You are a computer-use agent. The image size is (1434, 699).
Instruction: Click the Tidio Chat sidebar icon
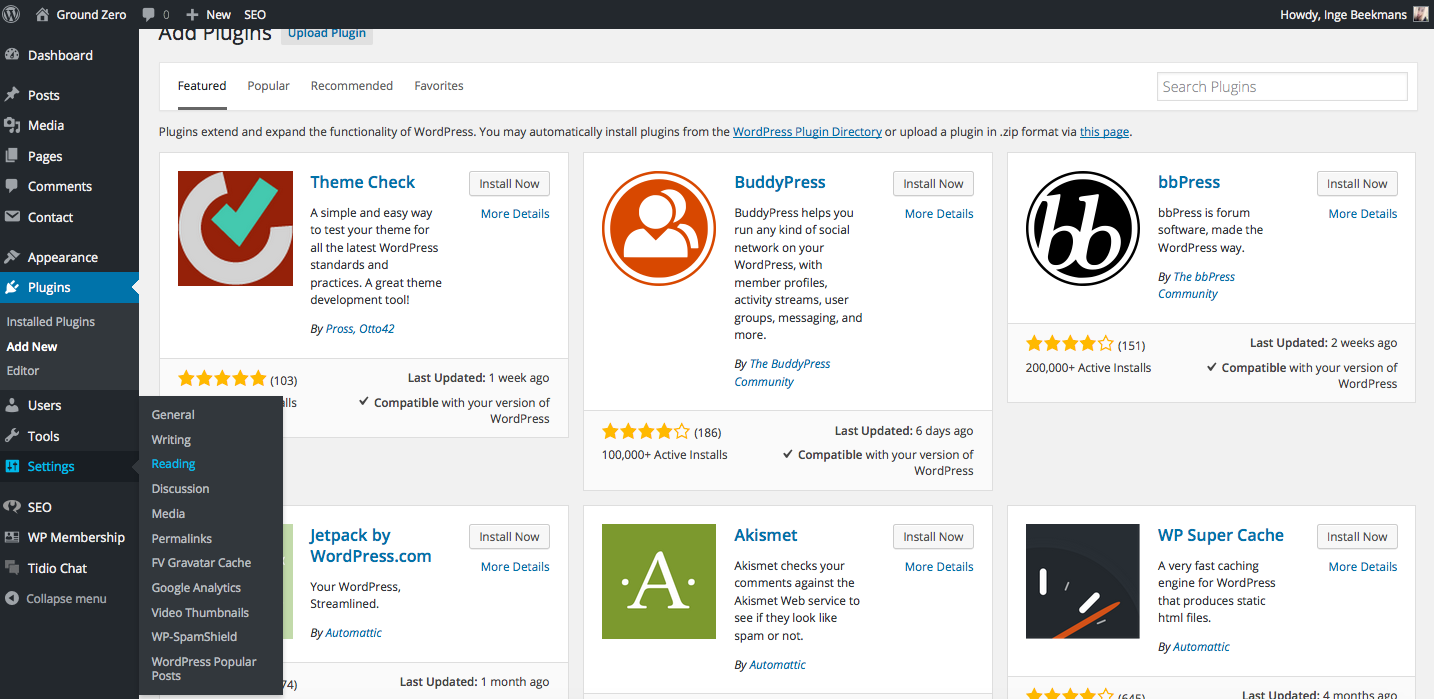point(12,568)
